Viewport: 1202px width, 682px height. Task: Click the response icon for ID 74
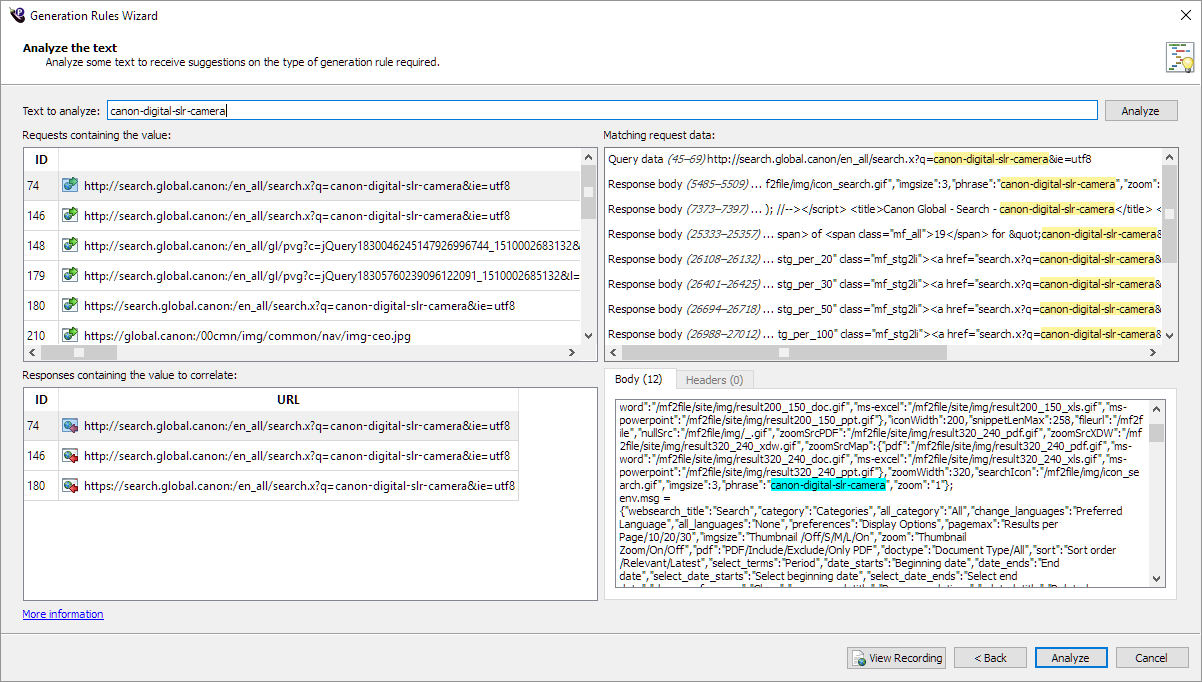[x=70, y=426]
